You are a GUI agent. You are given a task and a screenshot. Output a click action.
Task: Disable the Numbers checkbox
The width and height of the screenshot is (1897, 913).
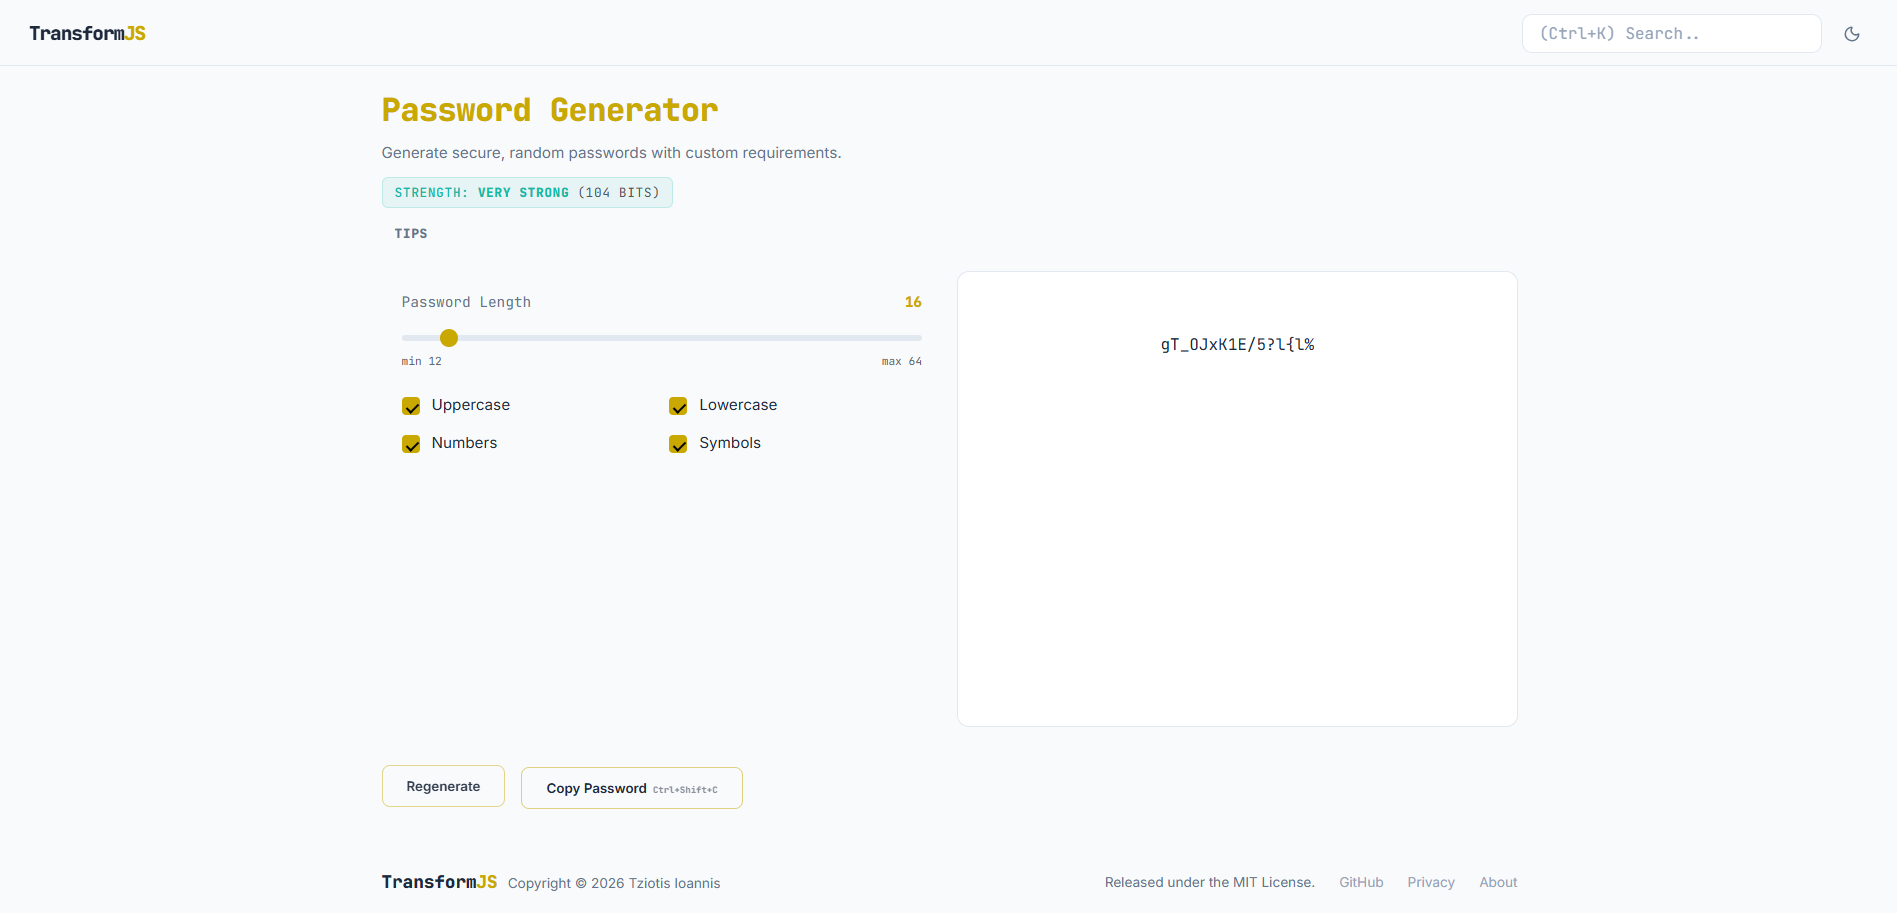point(411,444)
